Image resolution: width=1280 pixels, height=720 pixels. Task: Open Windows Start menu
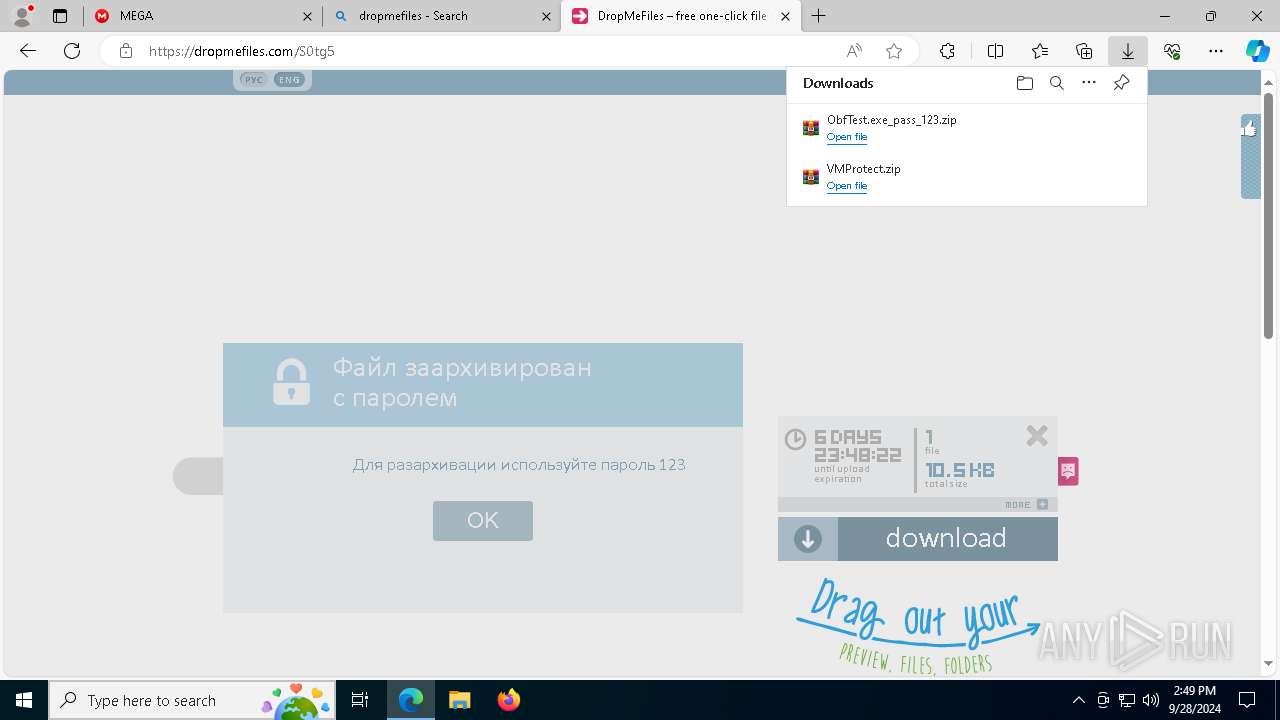[x=24, y=700]
